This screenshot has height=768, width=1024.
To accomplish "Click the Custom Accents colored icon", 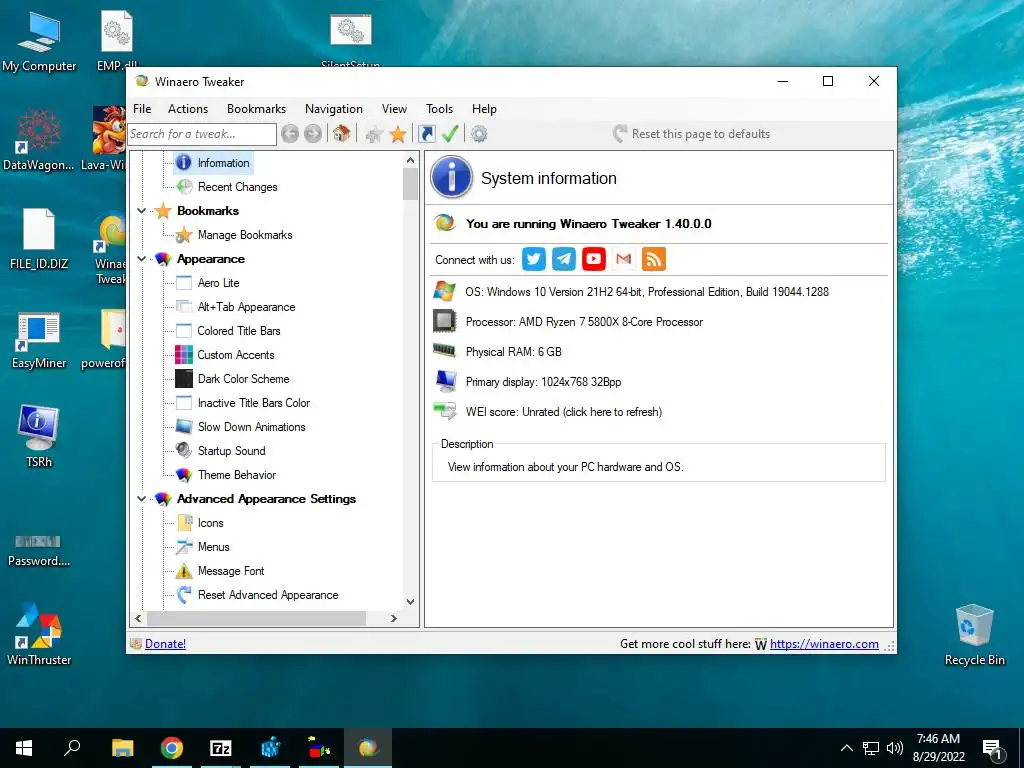I will pyautogui.click(x=184, y=355).
